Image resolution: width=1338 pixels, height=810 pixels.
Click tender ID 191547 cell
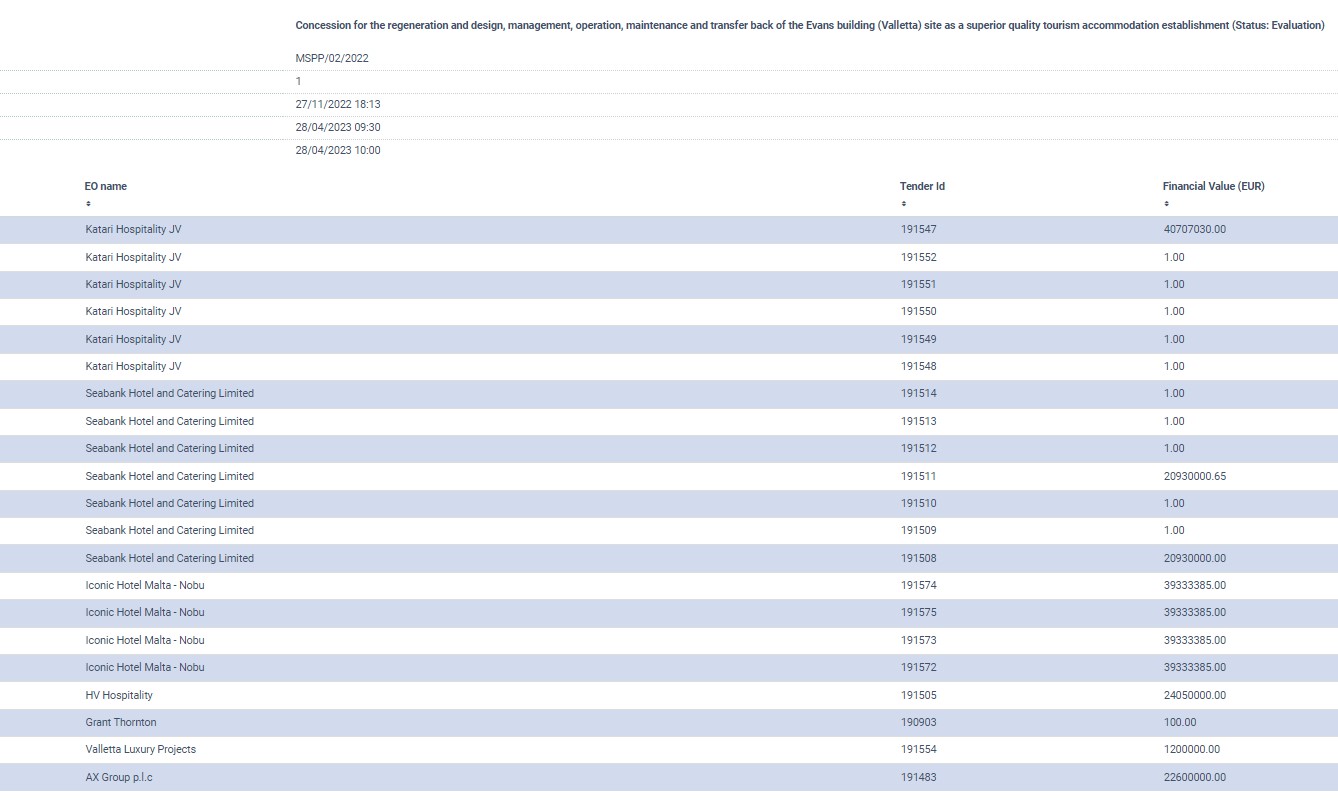pos(918,230)
